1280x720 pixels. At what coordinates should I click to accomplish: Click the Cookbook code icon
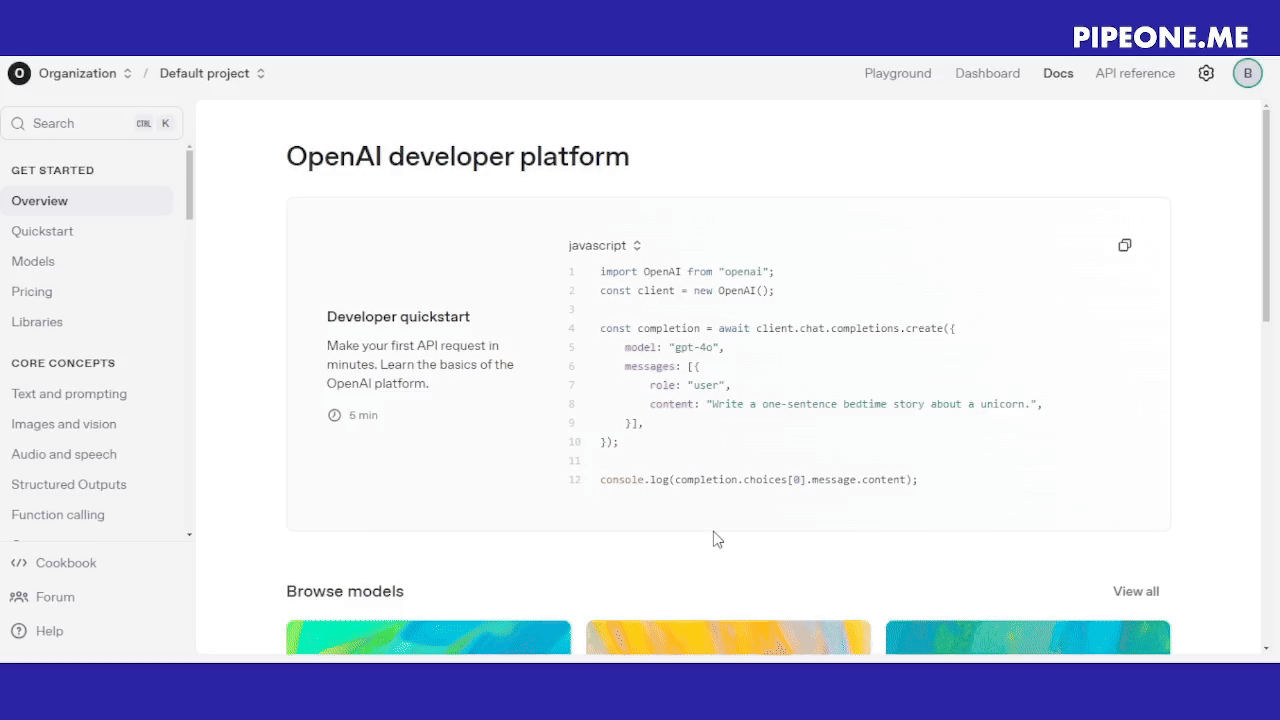coord(19,563)
